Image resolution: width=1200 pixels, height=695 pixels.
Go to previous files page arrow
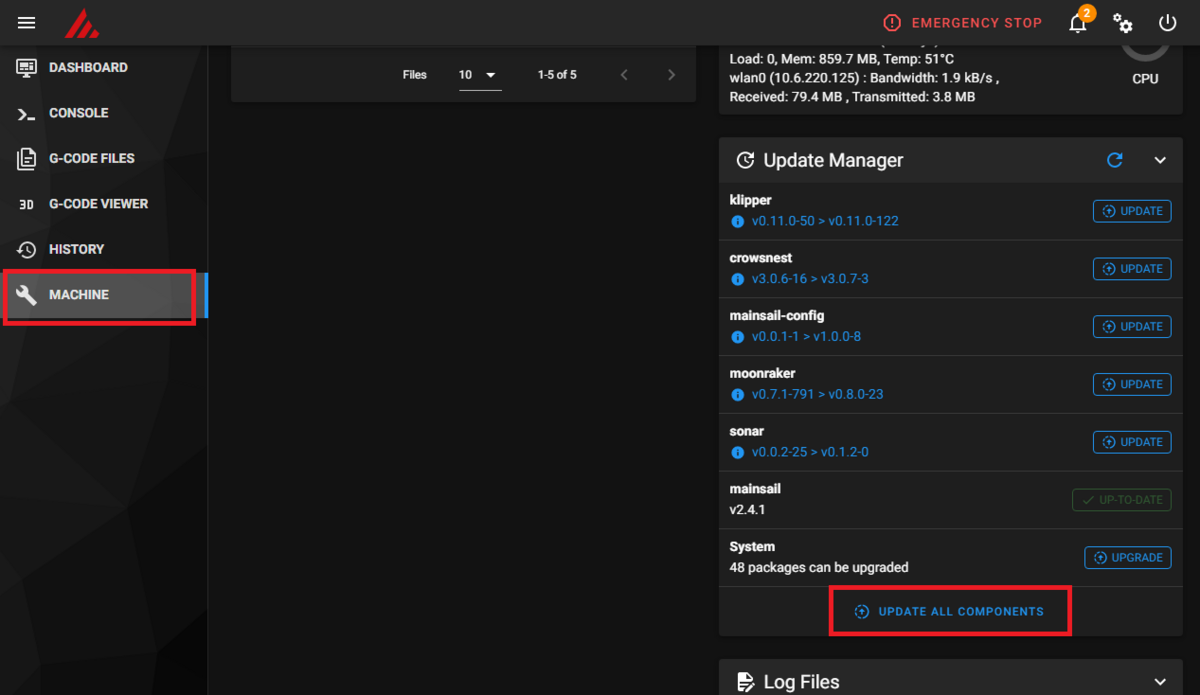(x=624, y=75)
